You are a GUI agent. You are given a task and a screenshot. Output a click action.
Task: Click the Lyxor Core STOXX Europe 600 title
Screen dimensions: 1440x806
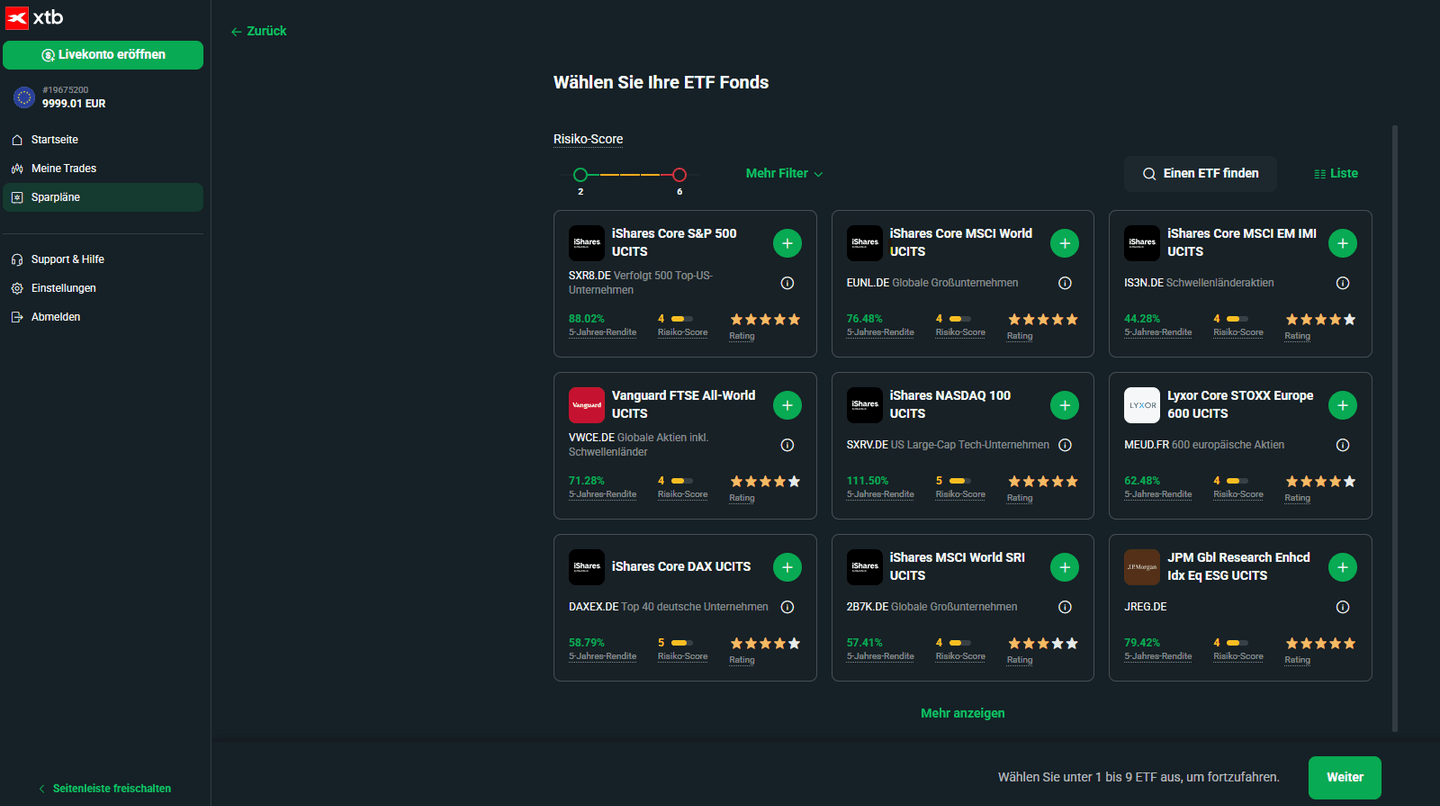pos(1241,404)
